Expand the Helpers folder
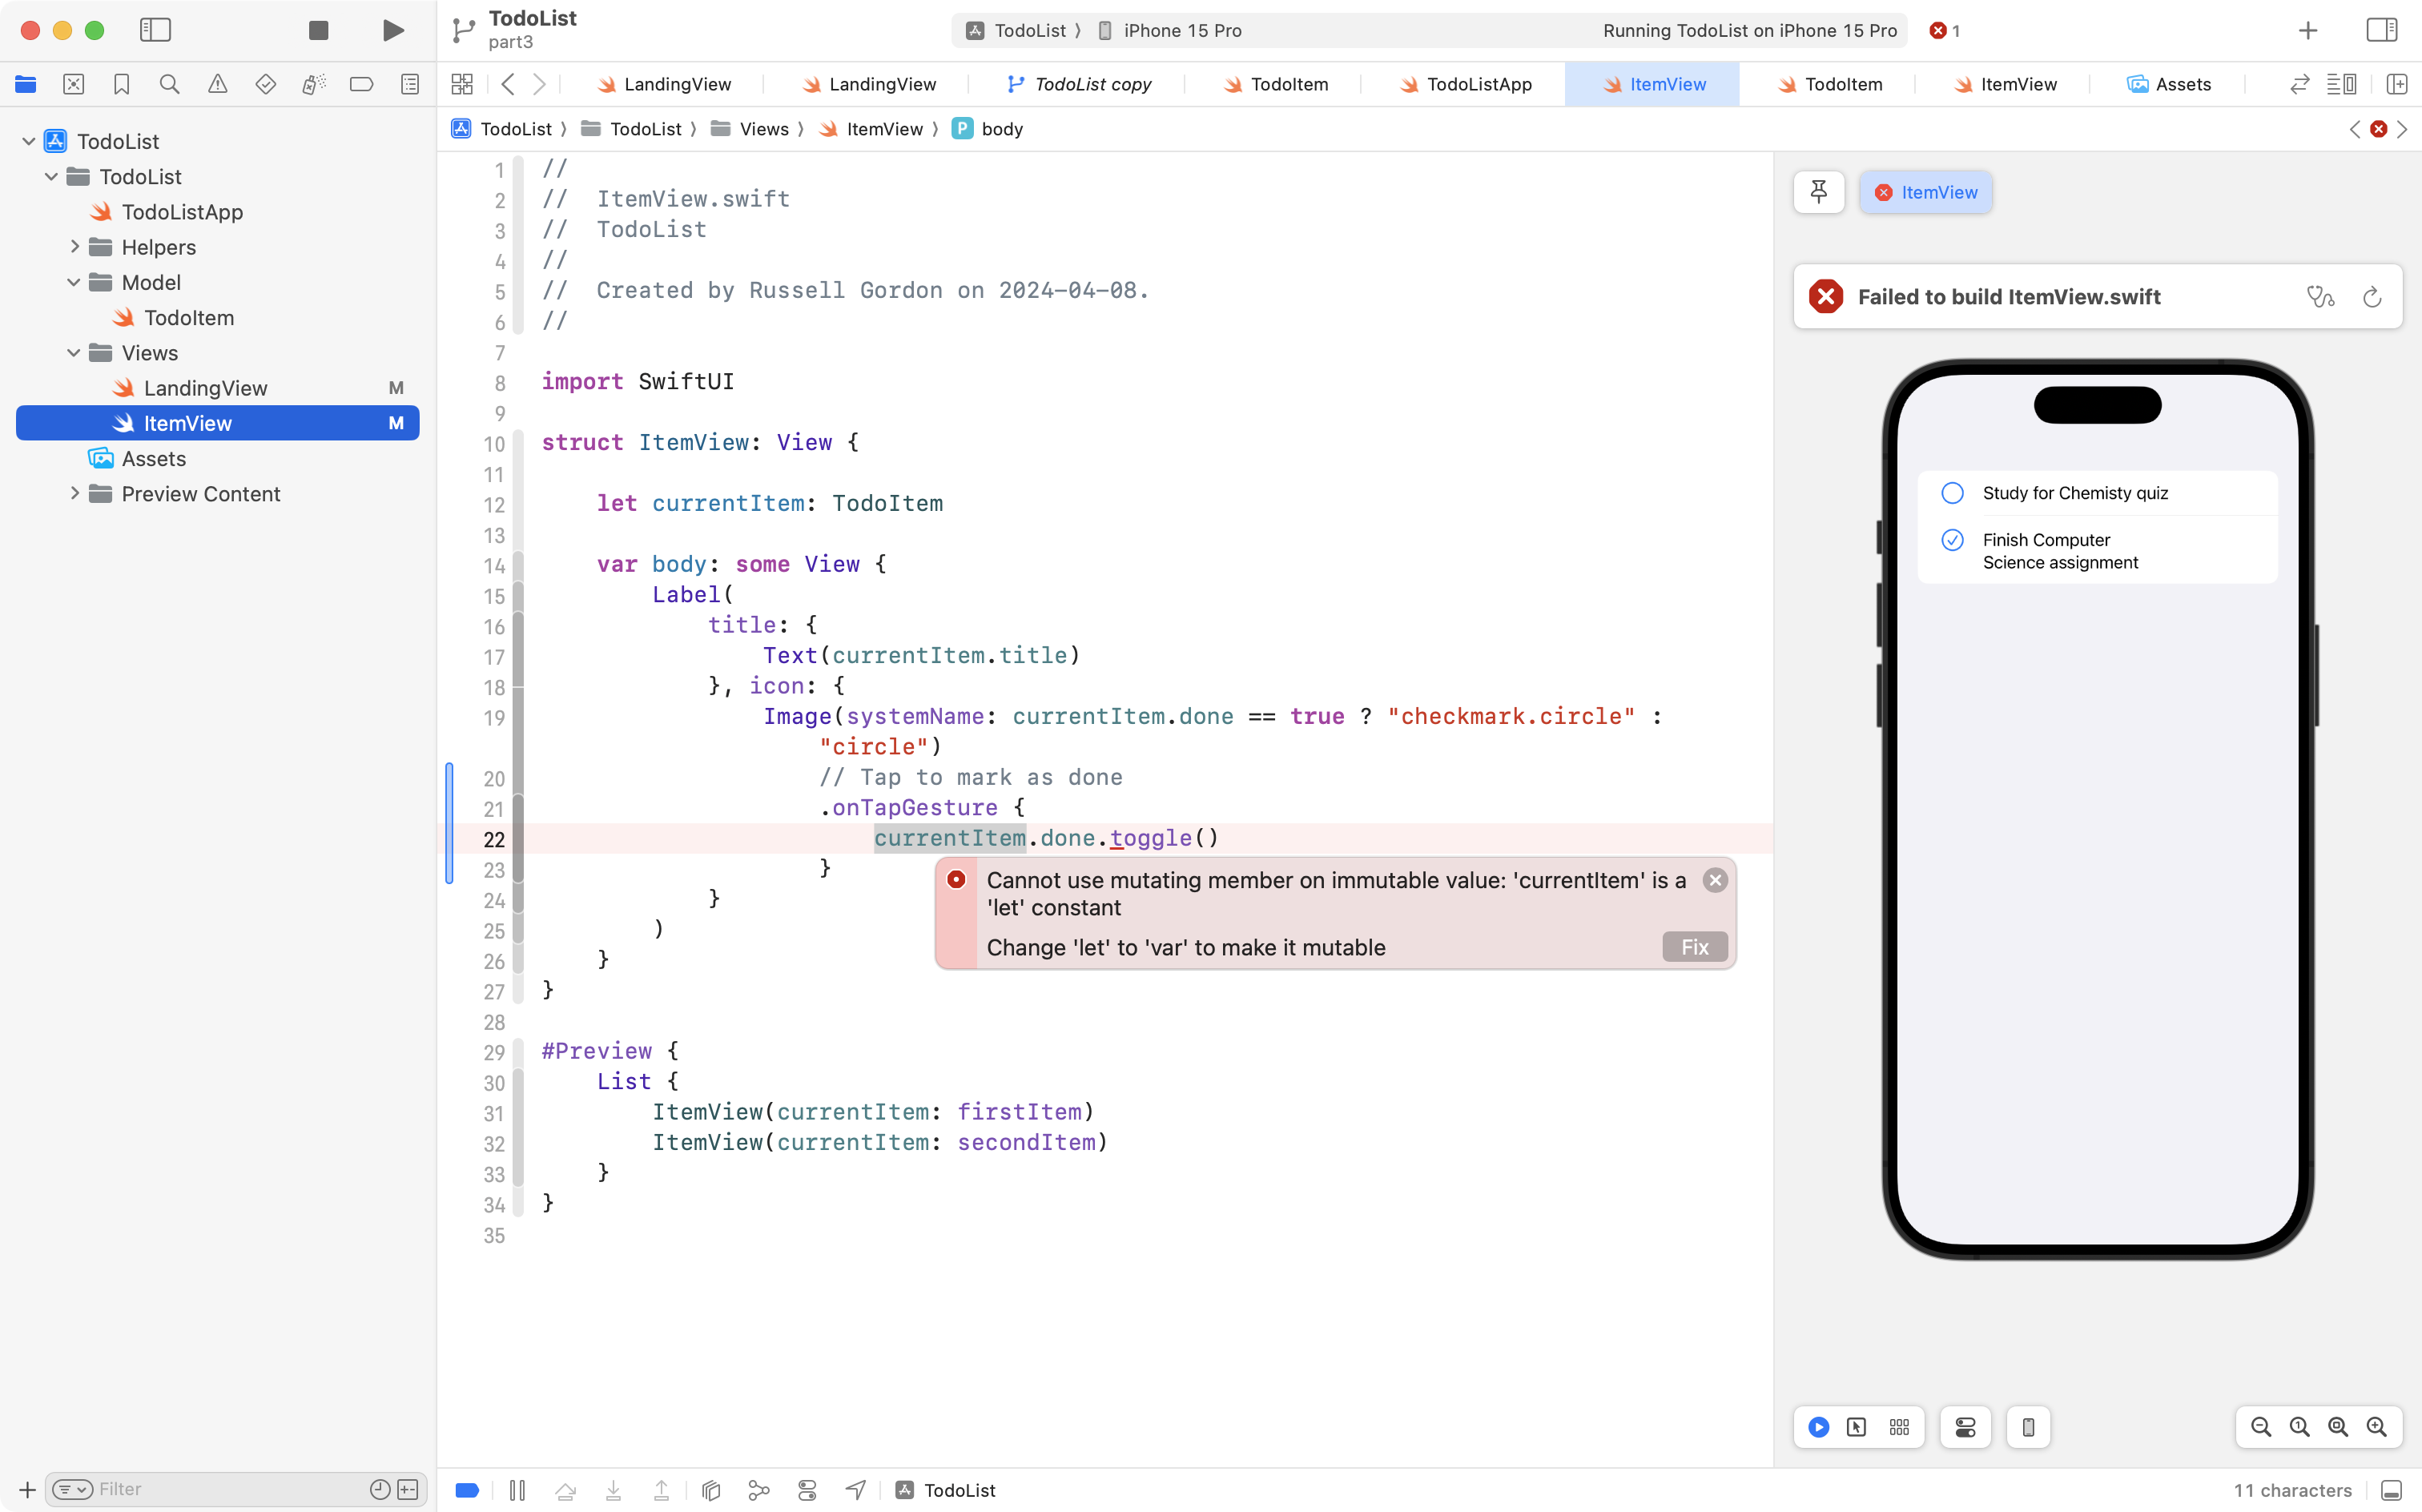The image size is (2422, 1512). pyautogui.click(x=74, y=247)
